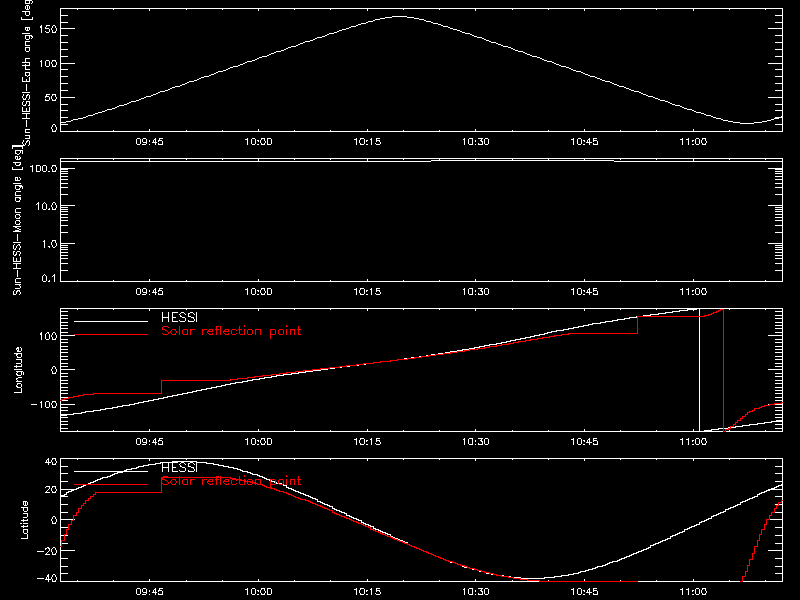Click the -40 tick on Latitude axis
Image resolution: width=800 pixels, height=600 pixels.
click(47, 579)
